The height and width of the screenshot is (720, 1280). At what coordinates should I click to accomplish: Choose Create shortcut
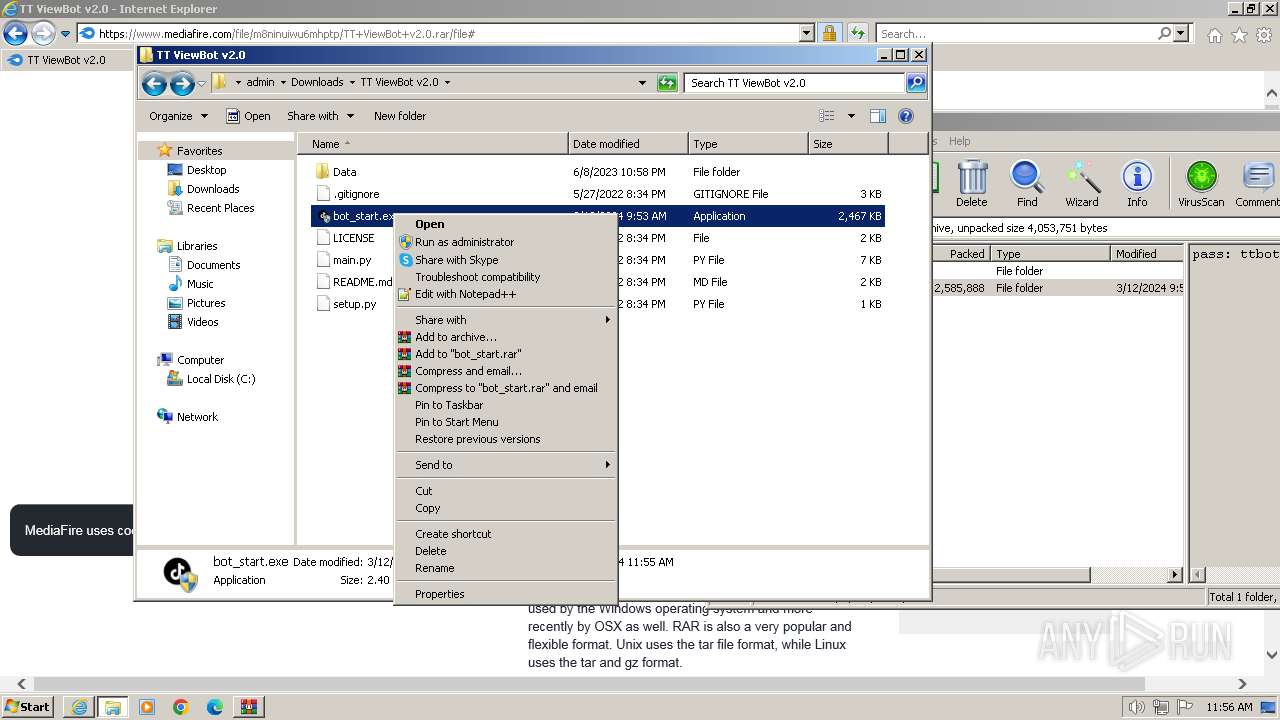[x=505, y=534]
